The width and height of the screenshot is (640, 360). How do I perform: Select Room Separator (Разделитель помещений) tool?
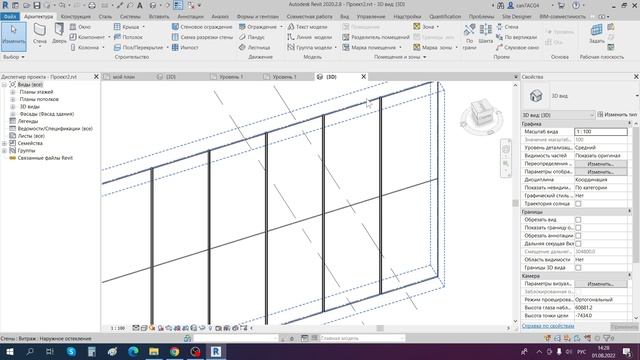coord(376,37)
